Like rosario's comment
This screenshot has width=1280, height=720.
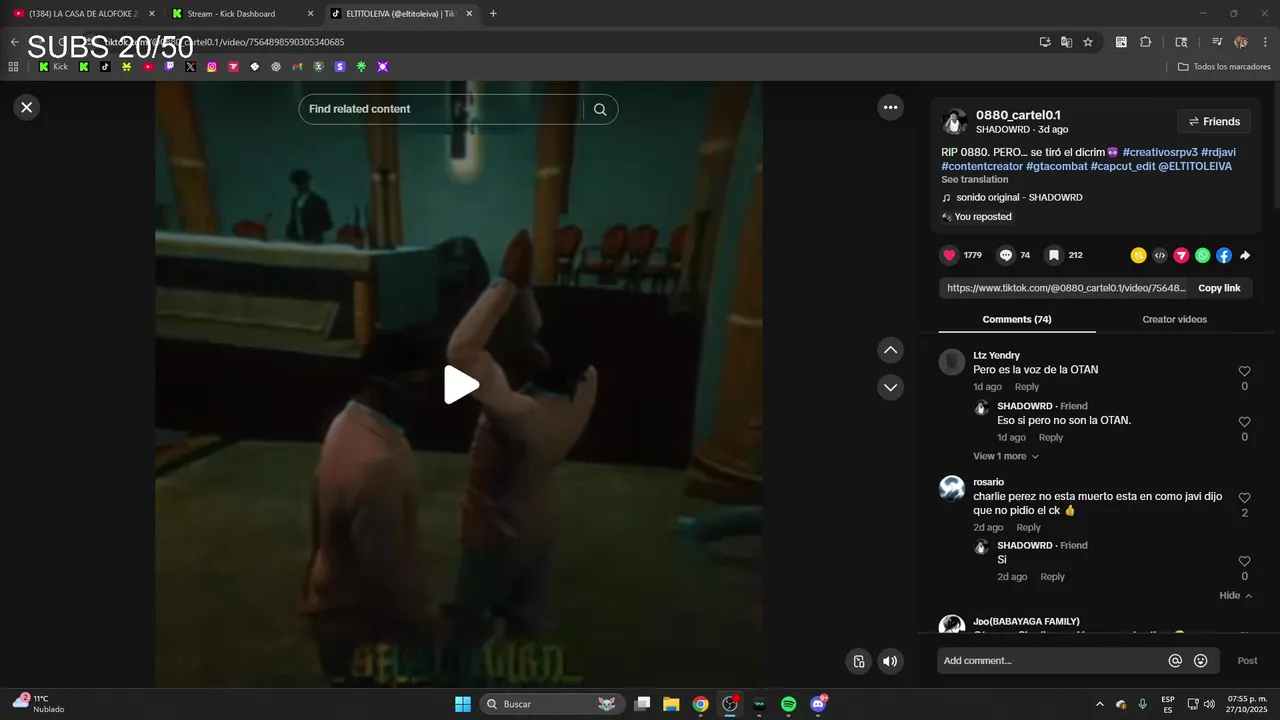(x=1244, y=498)
